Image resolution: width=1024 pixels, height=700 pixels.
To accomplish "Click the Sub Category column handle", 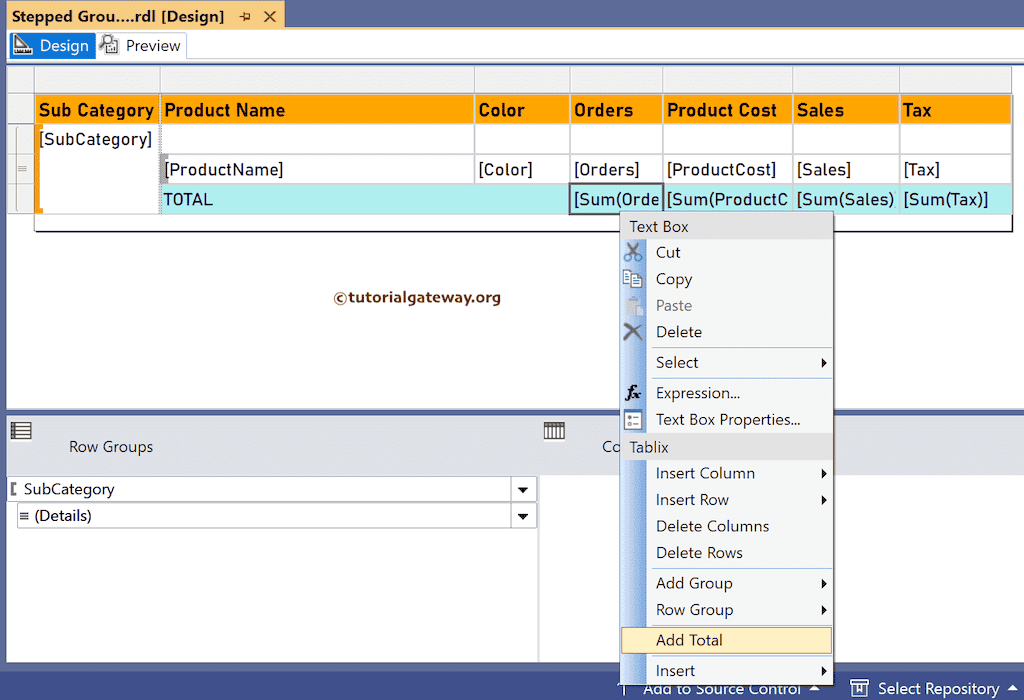I will click(97, 80).
